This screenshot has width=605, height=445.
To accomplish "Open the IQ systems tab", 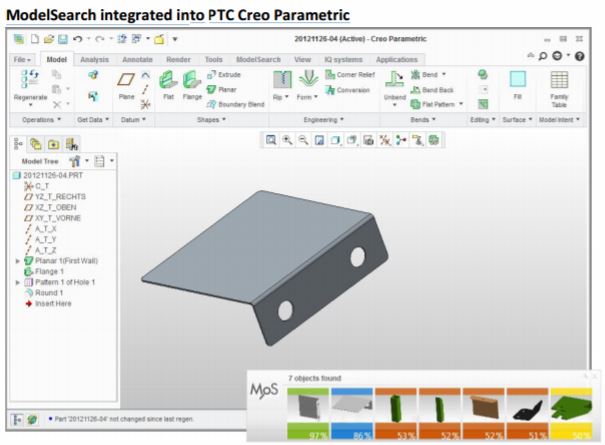I will pyautogui.click(x=343, y=59).
